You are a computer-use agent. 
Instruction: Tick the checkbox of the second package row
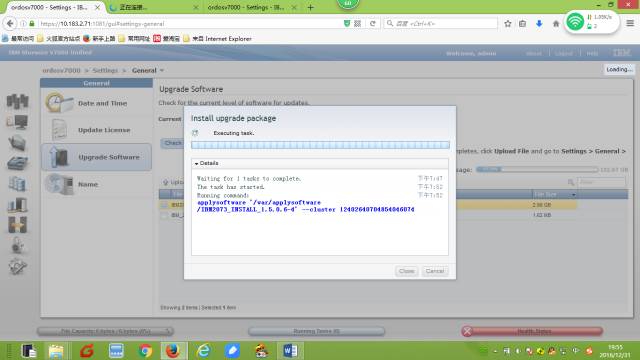click(x=164, y=215)
